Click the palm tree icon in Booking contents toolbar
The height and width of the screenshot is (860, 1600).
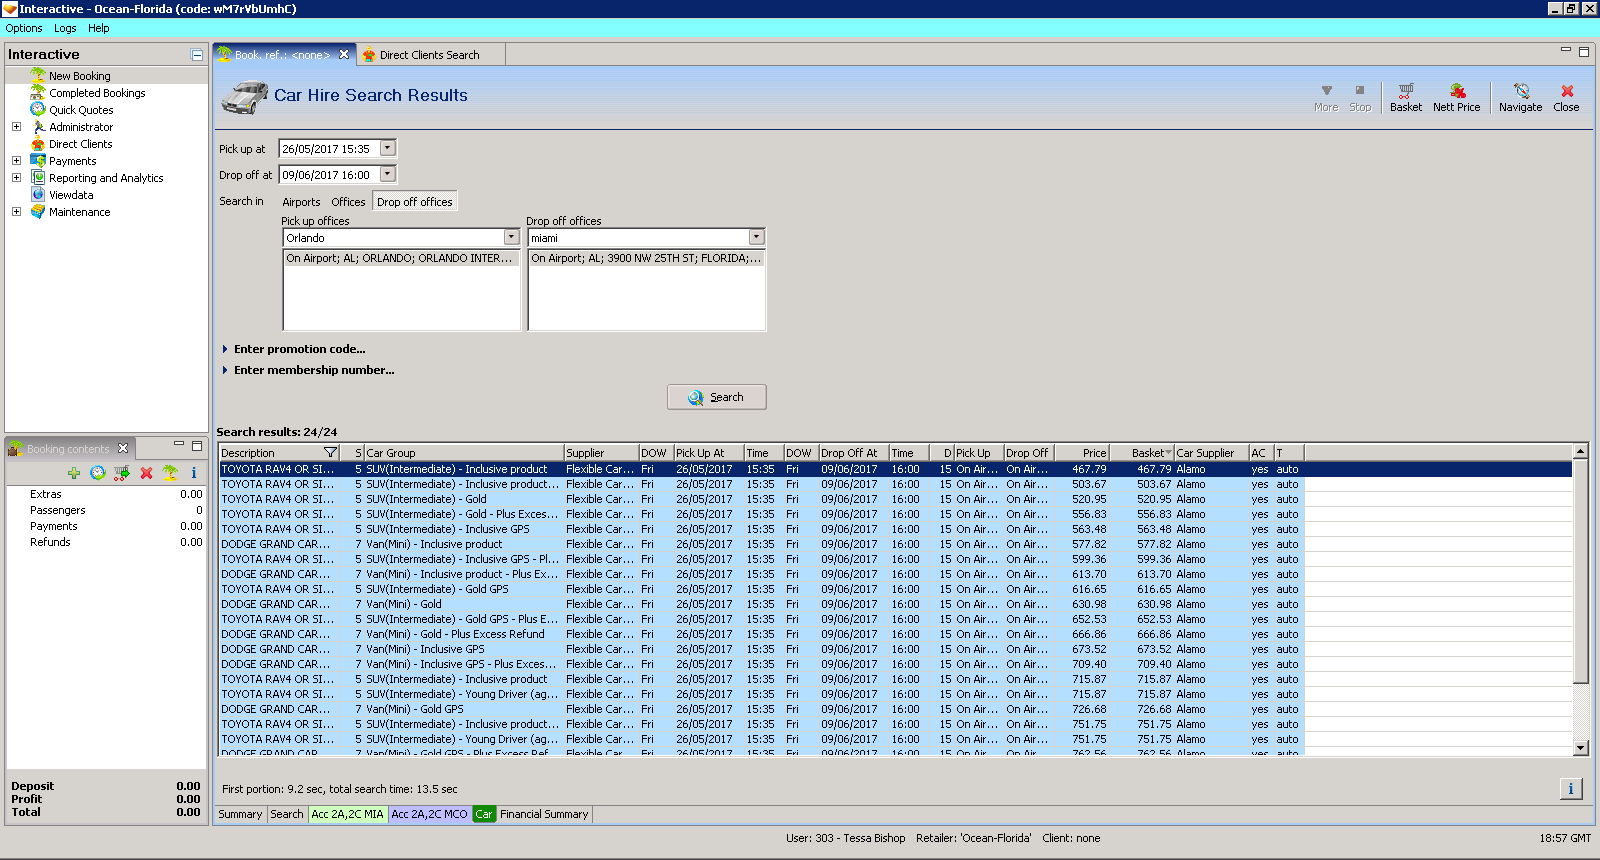pyautogui.click(x=170, y=473)
